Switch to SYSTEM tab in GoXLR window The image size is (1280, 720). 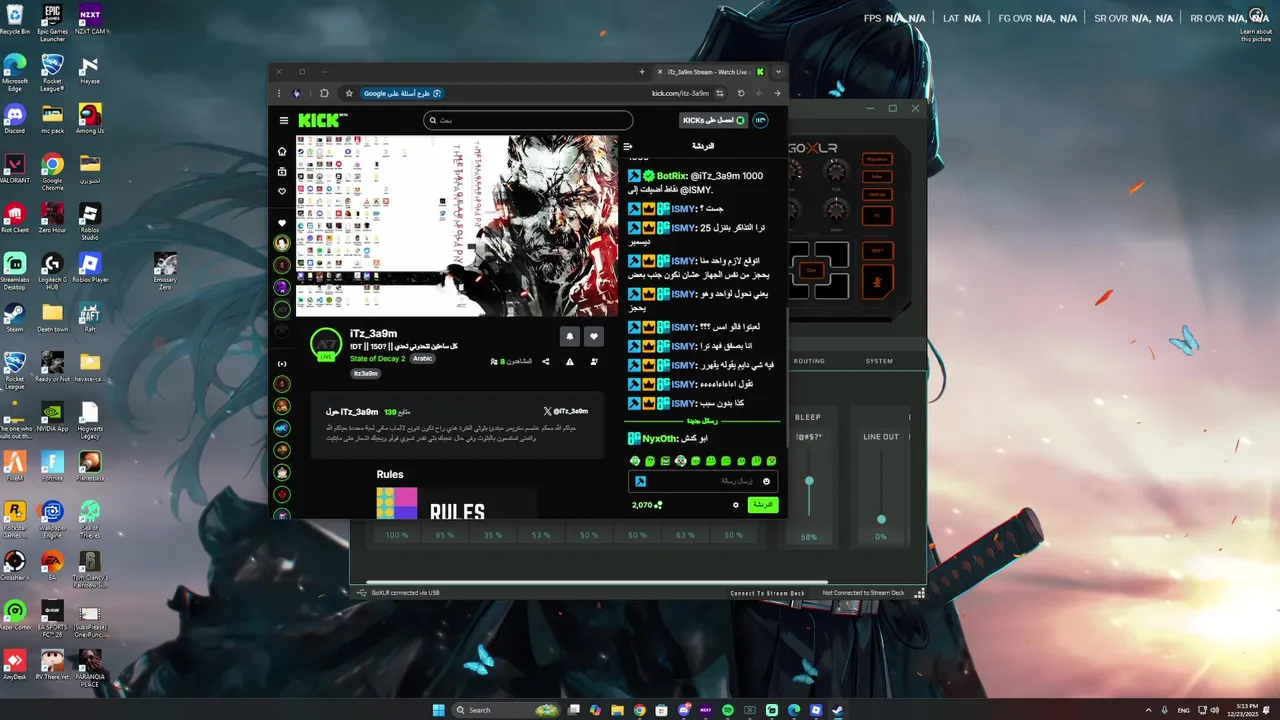coord(879,361)
